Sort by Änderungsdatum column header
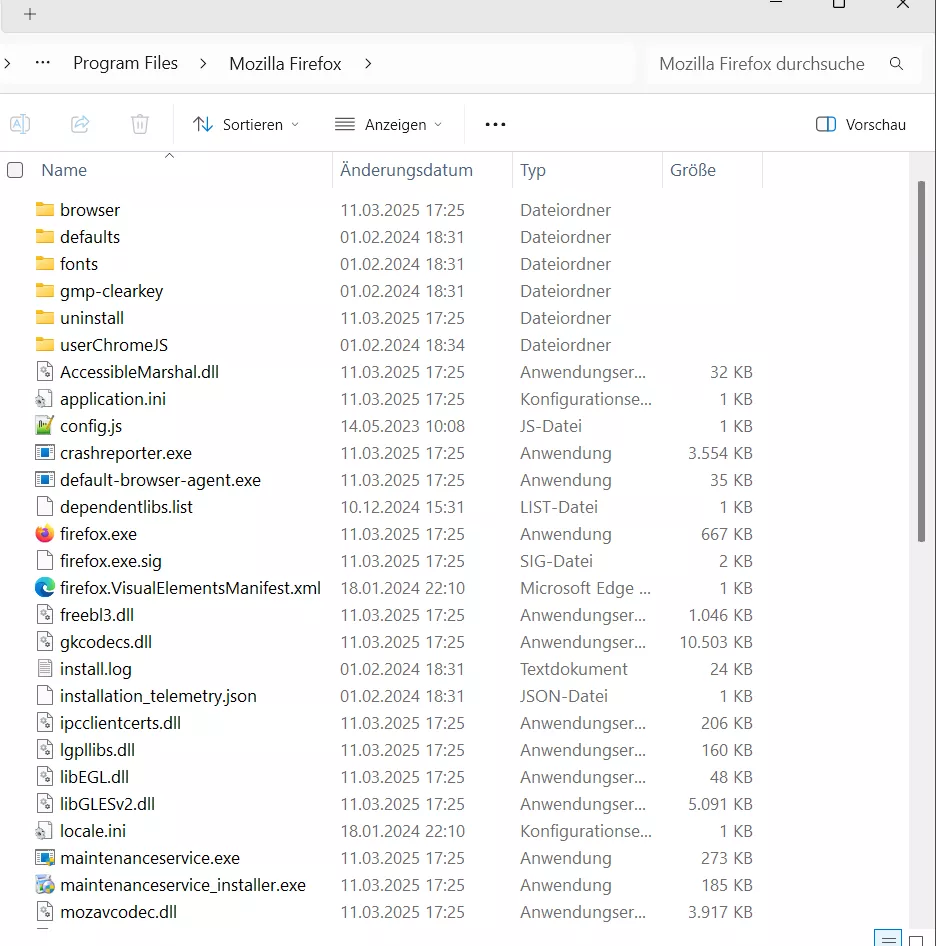Screen dimensions: 936x946 coord(406,170)
